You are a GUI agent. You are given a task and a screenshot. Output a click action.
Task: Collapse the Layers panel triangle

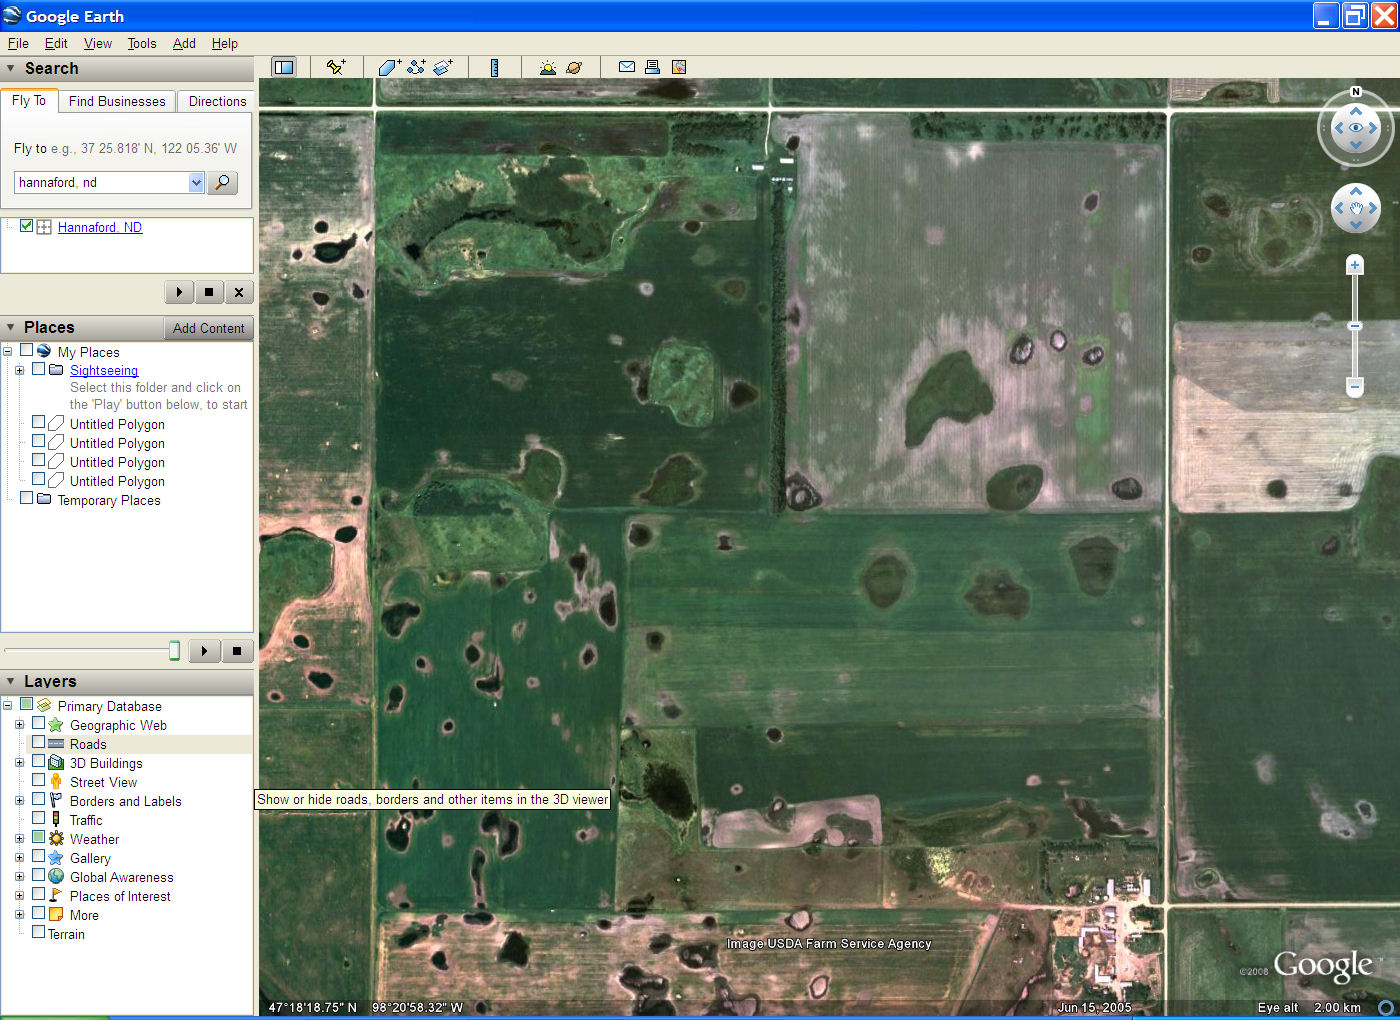click(x=11, y=682)
